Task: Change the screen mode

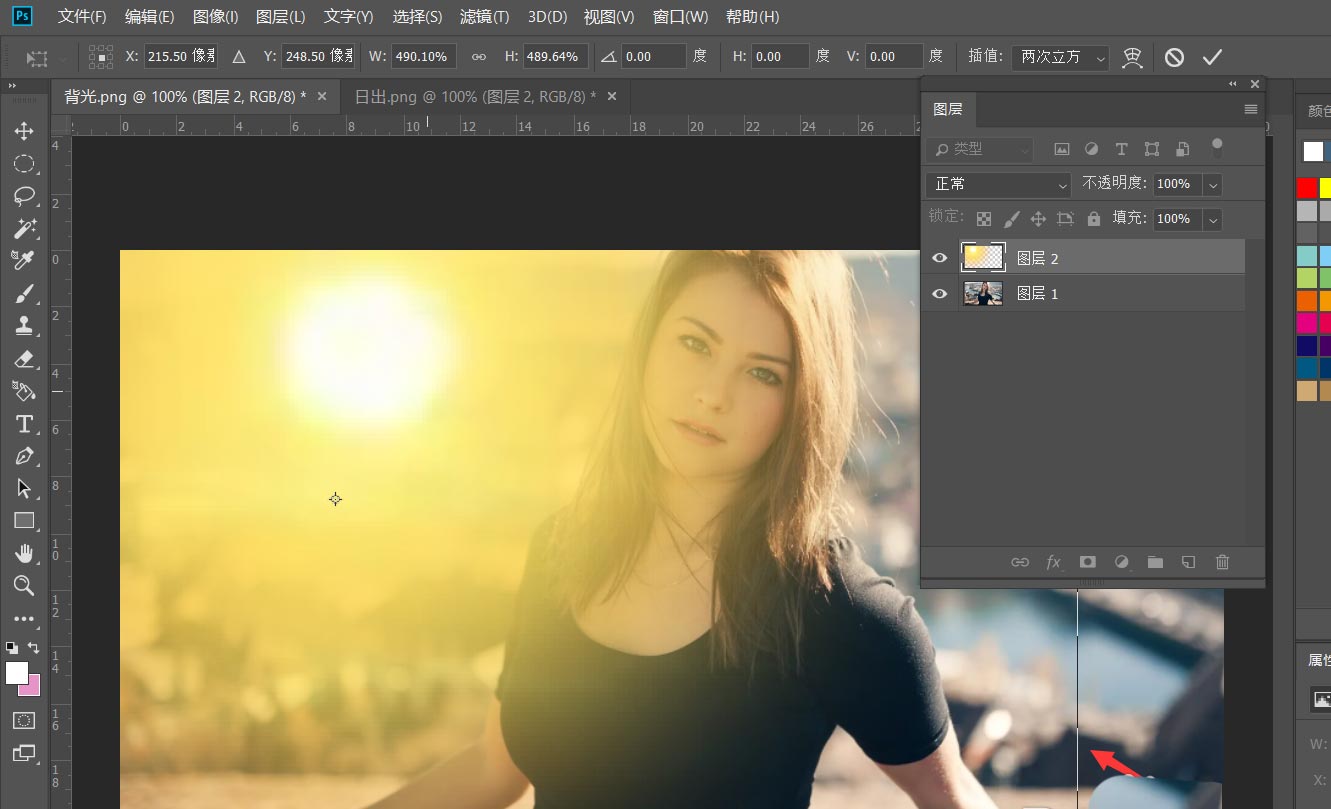Action: click(24, 753)
